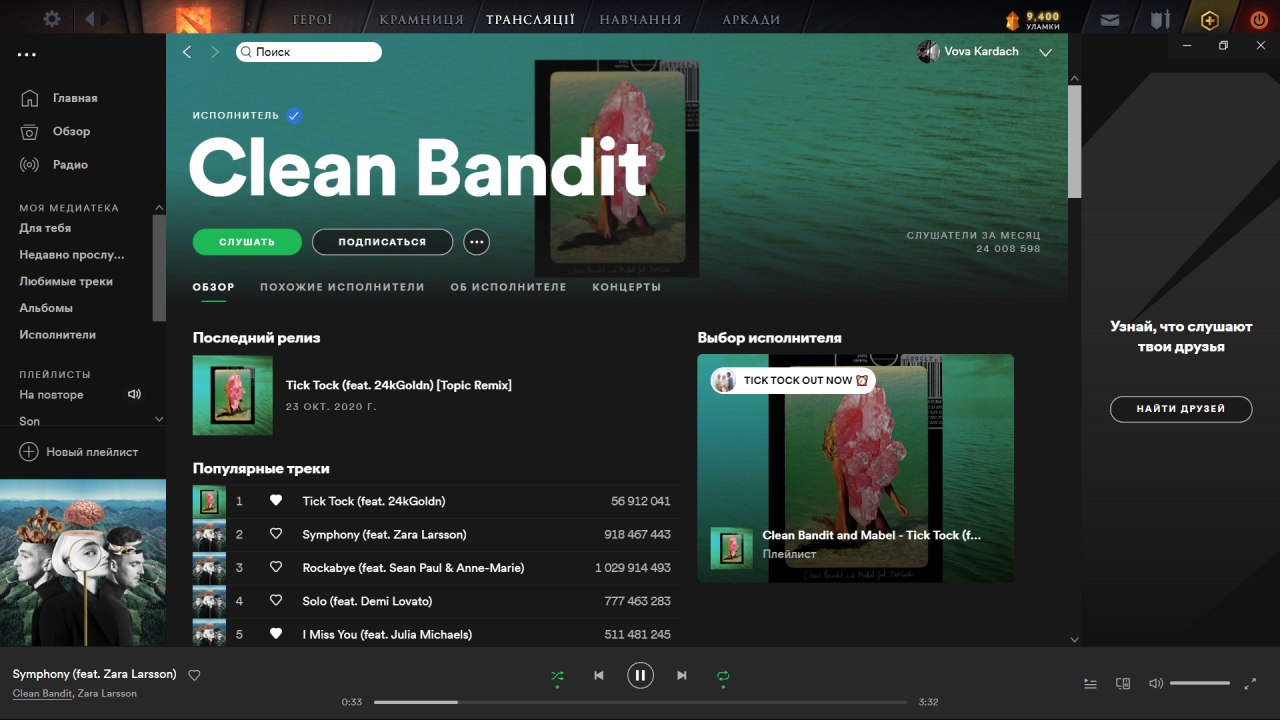The height and width of the screenshot is (720, 1280).
Task: Click the new playlist plus icon
Action: tap(29, 452)
